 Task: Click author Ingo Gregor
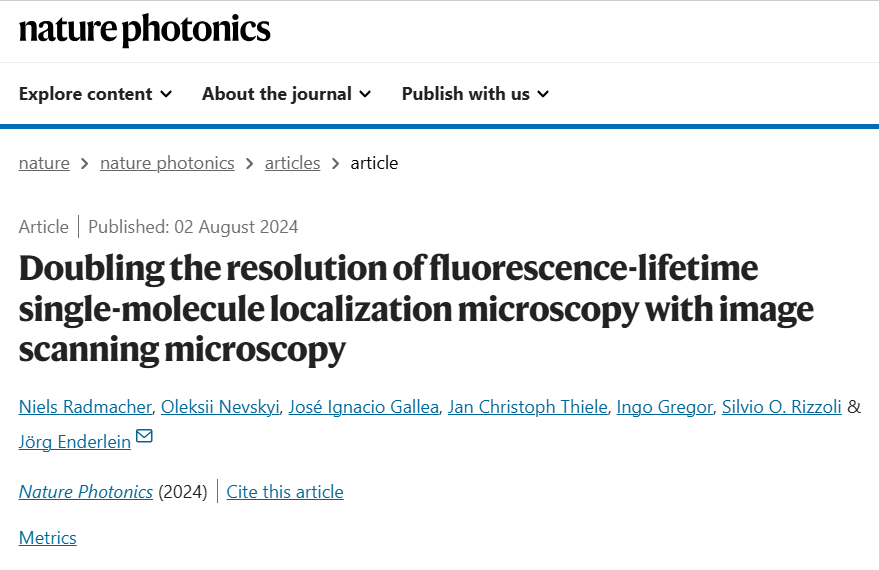coord(664,407)
